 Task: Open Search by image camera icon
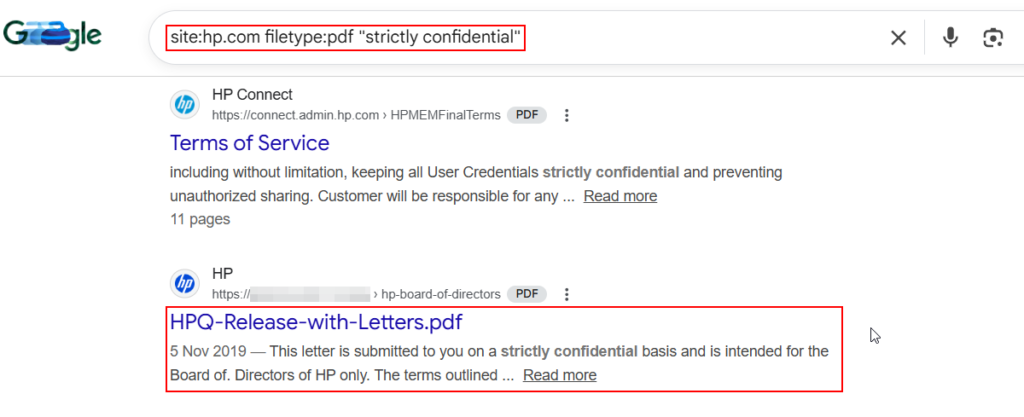[x=992, y=38]
